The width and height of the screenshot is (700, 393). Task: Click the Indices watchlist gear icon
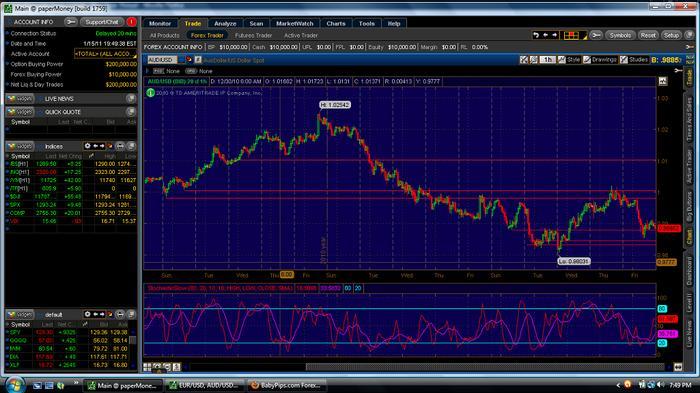pyautogui.click(x=88, y=146)
